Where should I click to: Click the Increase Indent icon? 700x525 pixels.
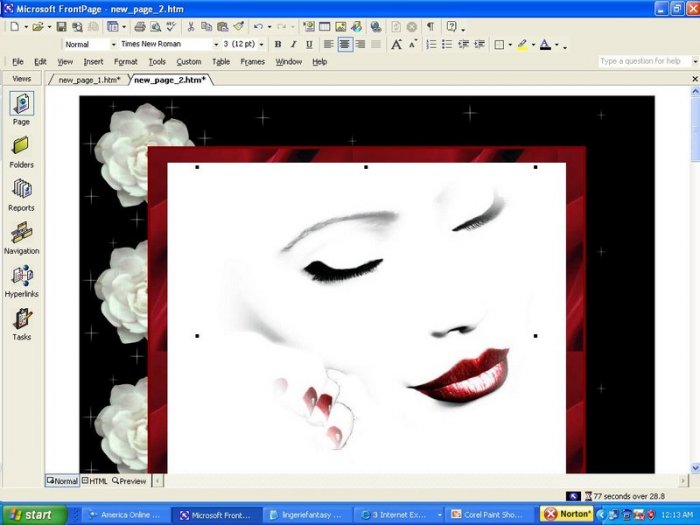(479, 44)
